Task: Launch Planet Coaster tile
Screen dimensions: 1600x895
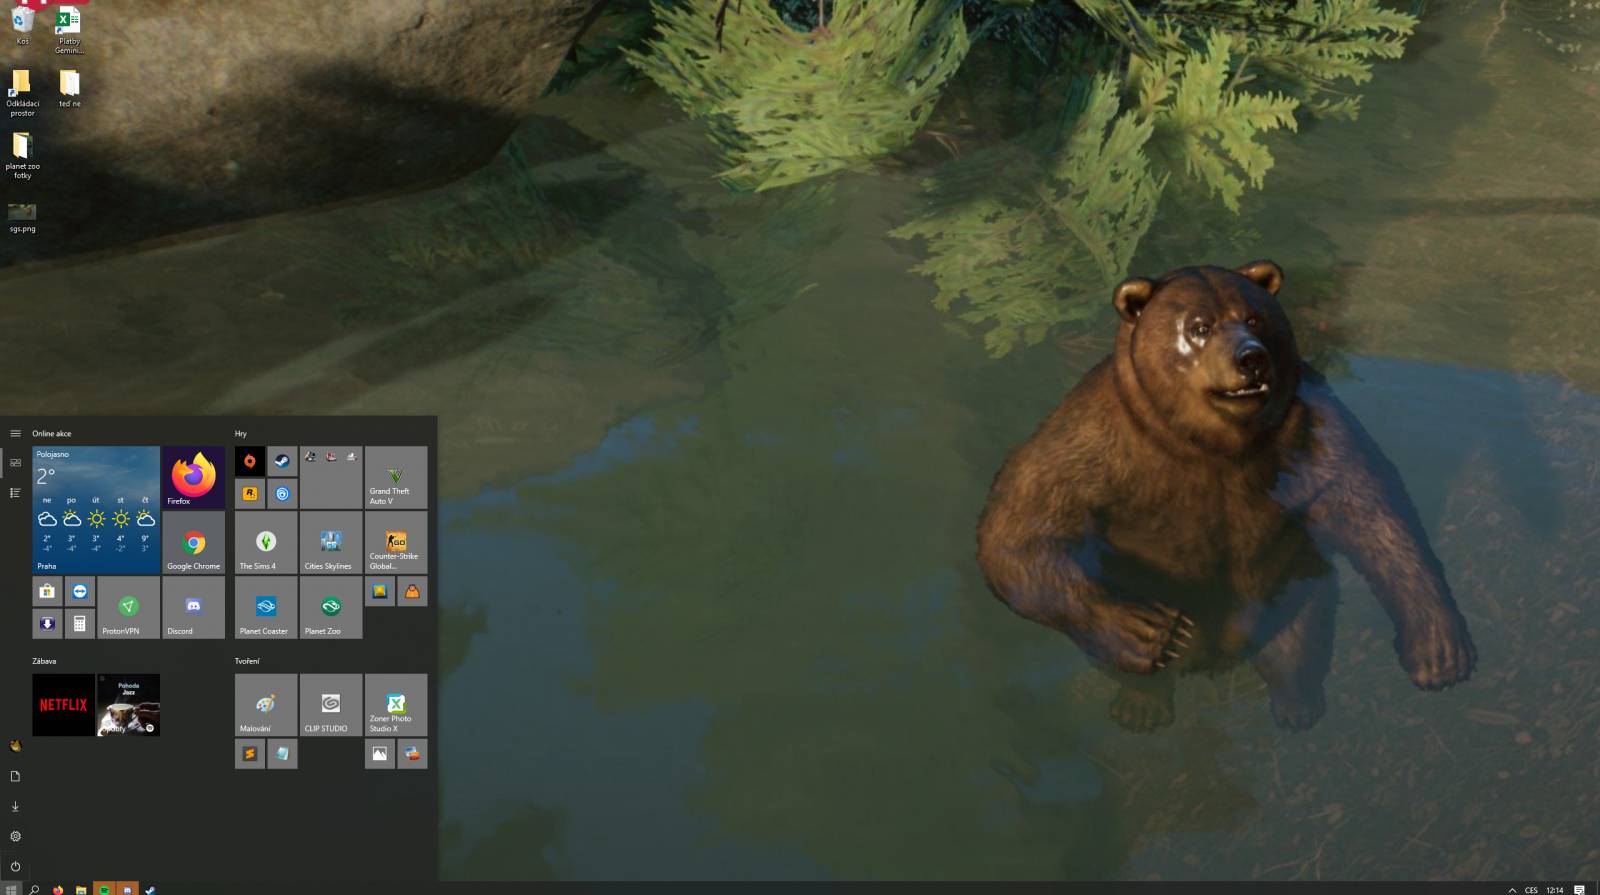Action: coord(267,608)
